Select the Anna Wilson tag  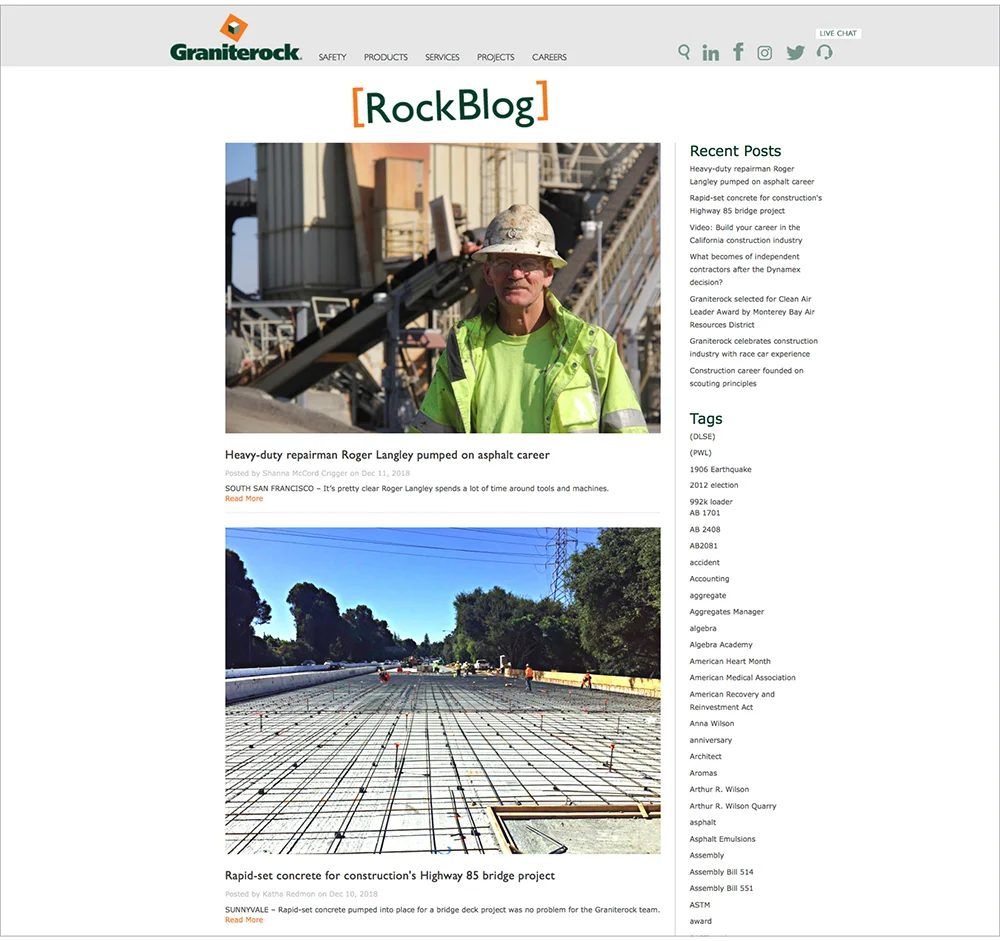712,723
